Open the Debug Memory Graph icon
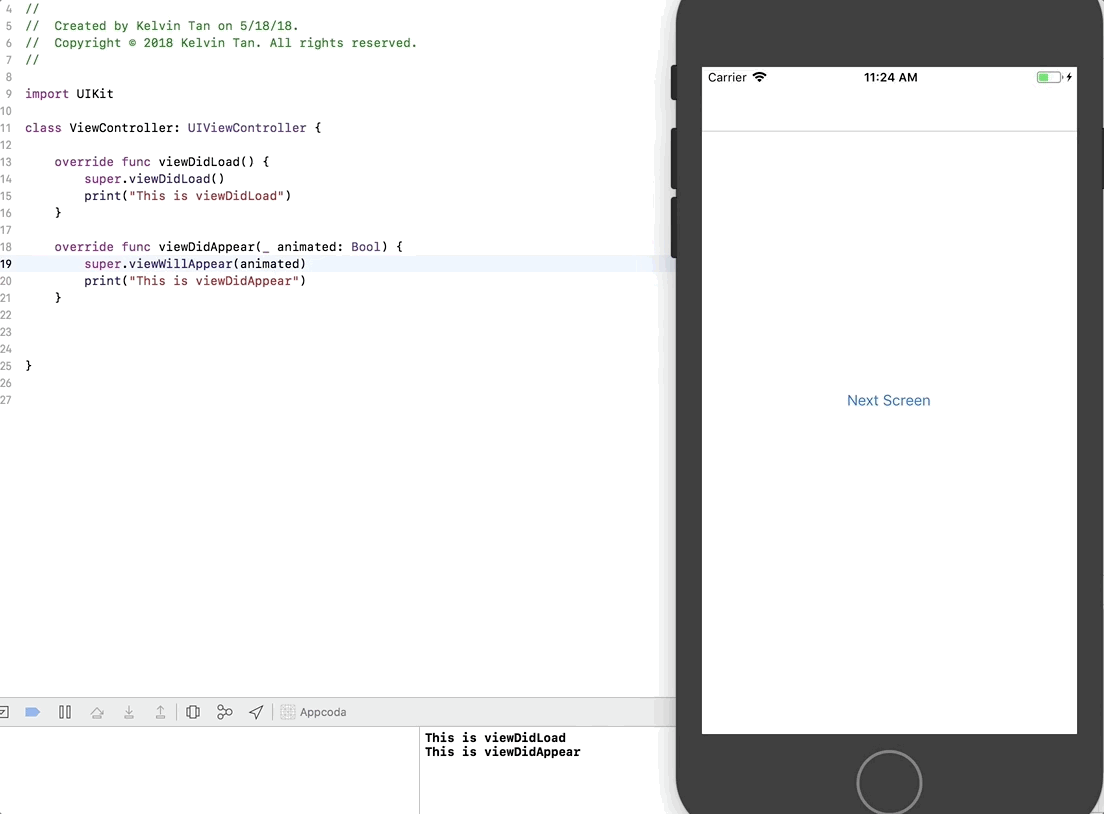 225,712
